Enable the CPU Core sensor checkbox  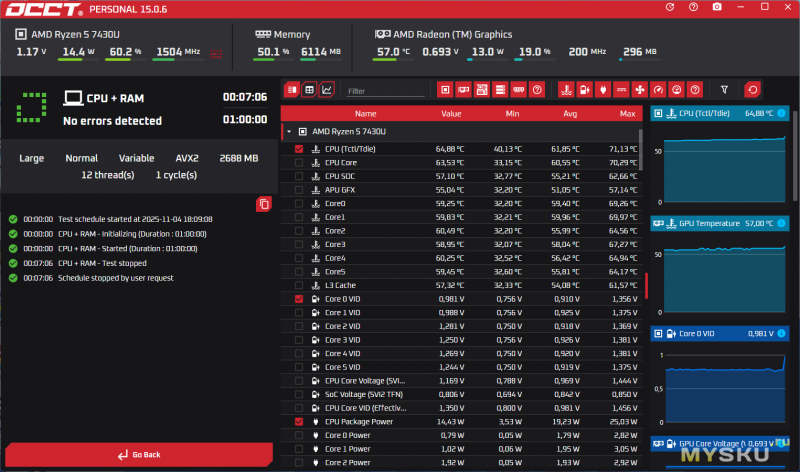coord(299,162)
